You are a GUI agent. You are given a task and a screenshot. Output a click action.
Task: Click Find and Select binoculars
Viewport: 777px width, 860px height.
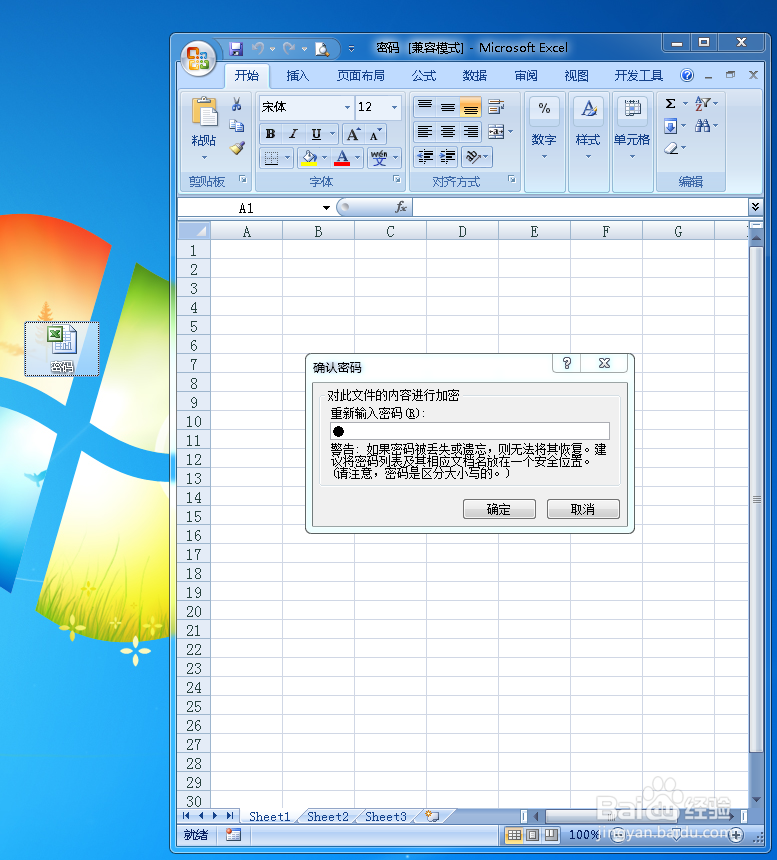(702, 126)
